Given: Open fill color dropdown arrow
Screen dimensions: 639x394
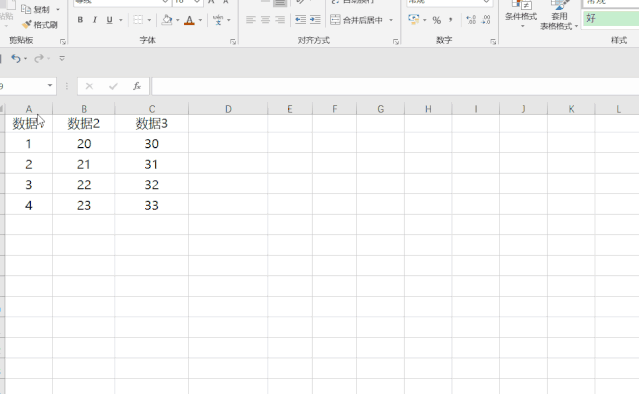Looking at the screenshot, I should (x=178, y=20).
